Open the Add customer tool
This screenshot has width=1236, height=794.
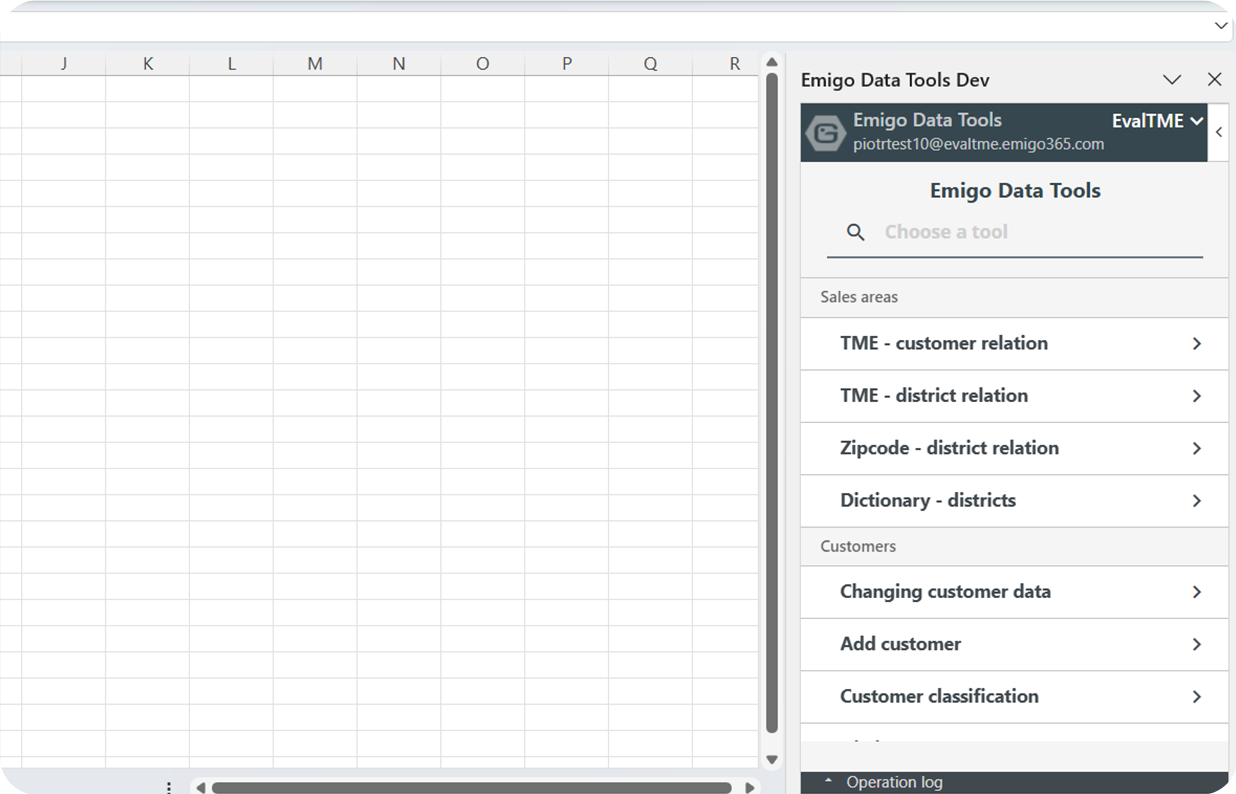(x=1014, y=644)
